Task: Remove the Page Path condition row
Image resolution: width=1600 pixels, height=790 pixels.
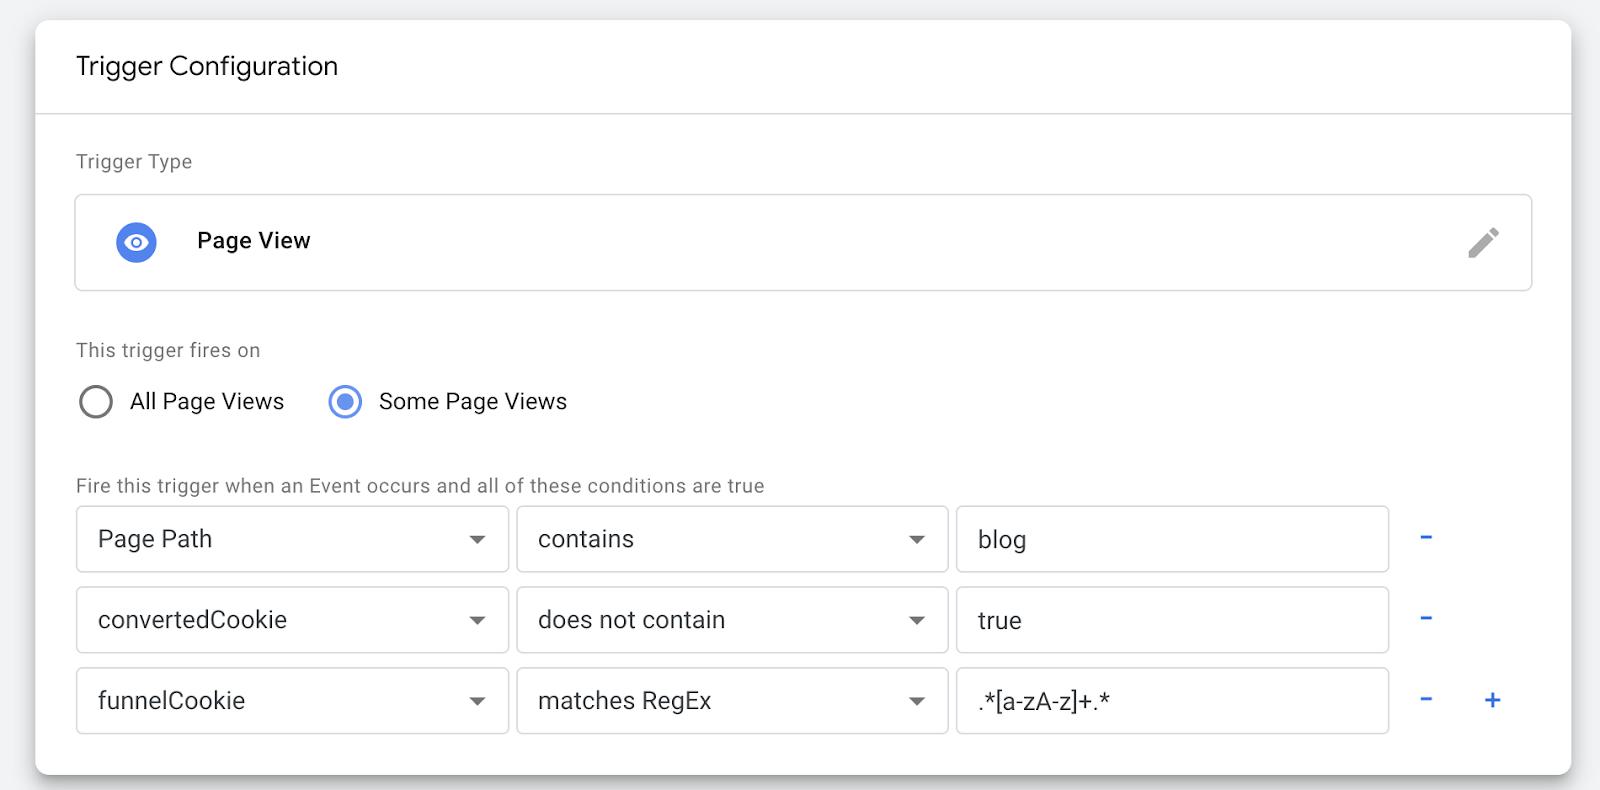Action: point(1426,538)
